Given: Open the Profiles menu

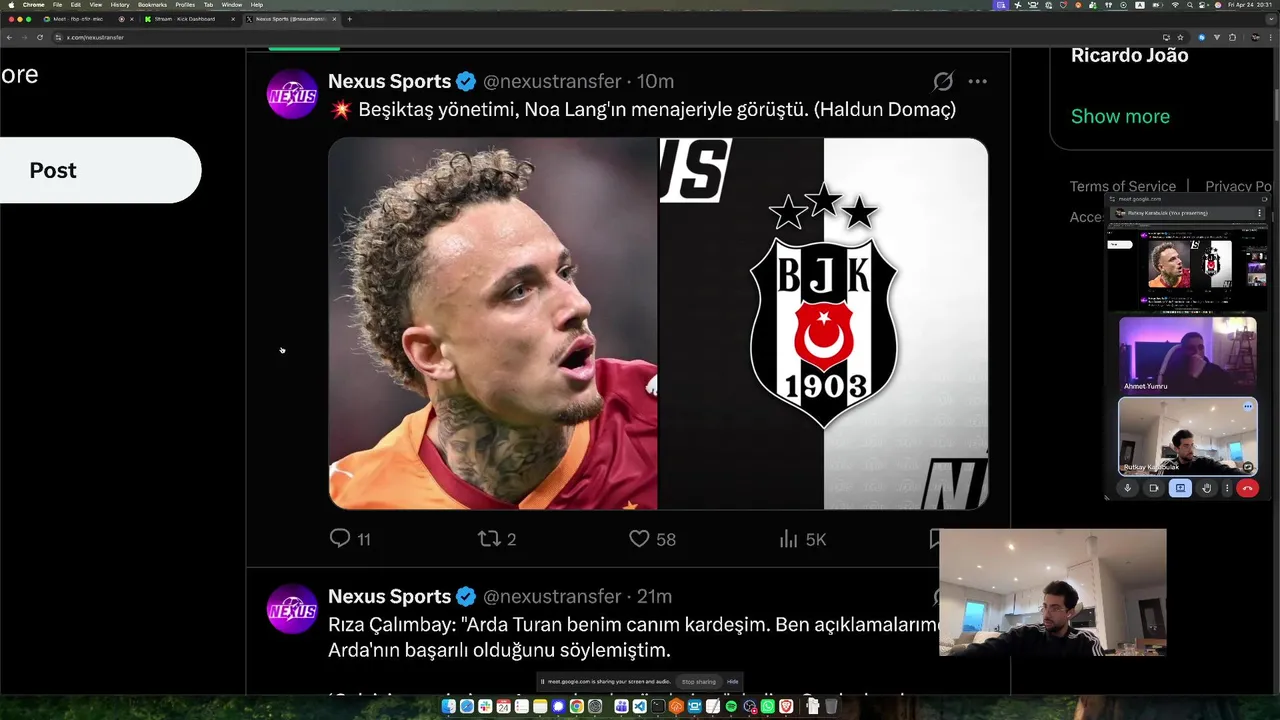Looking at the screenshot, I should (x=185, y=5).
